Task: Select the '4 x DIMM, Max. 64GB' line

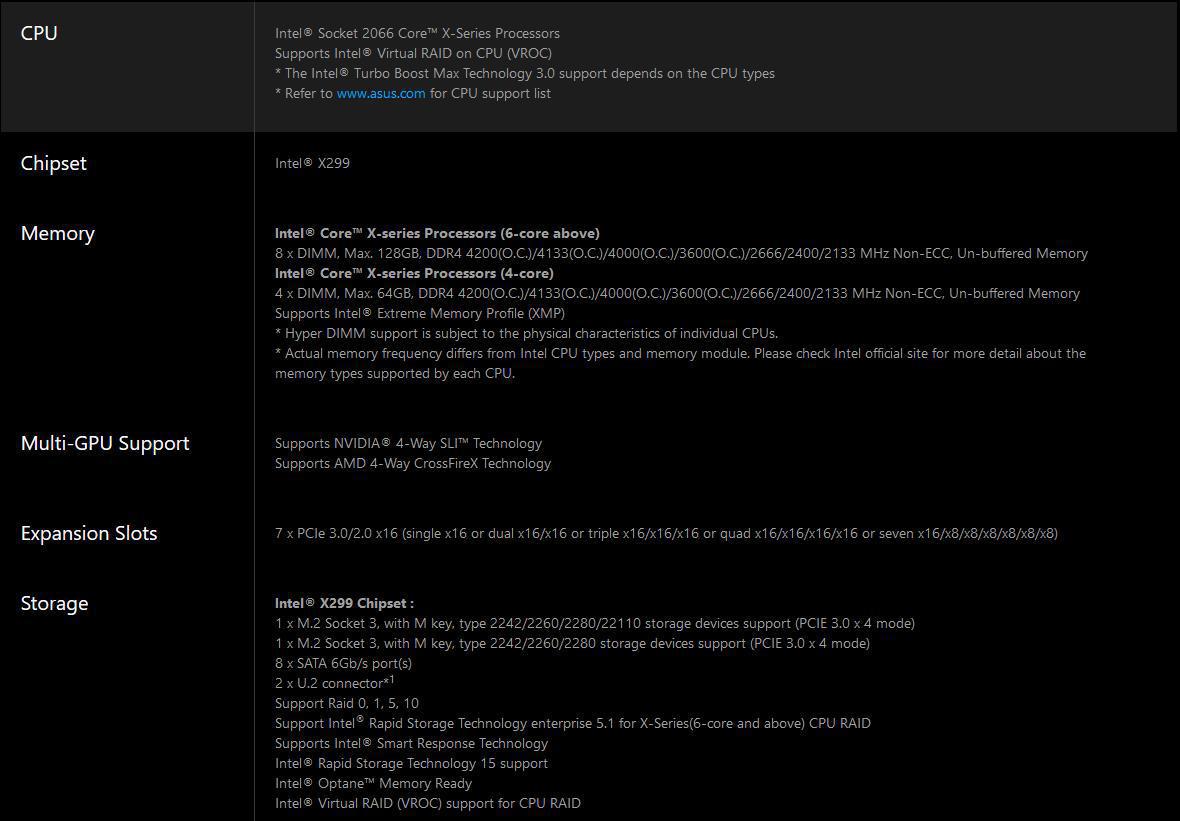Action: tap(677, 293)
